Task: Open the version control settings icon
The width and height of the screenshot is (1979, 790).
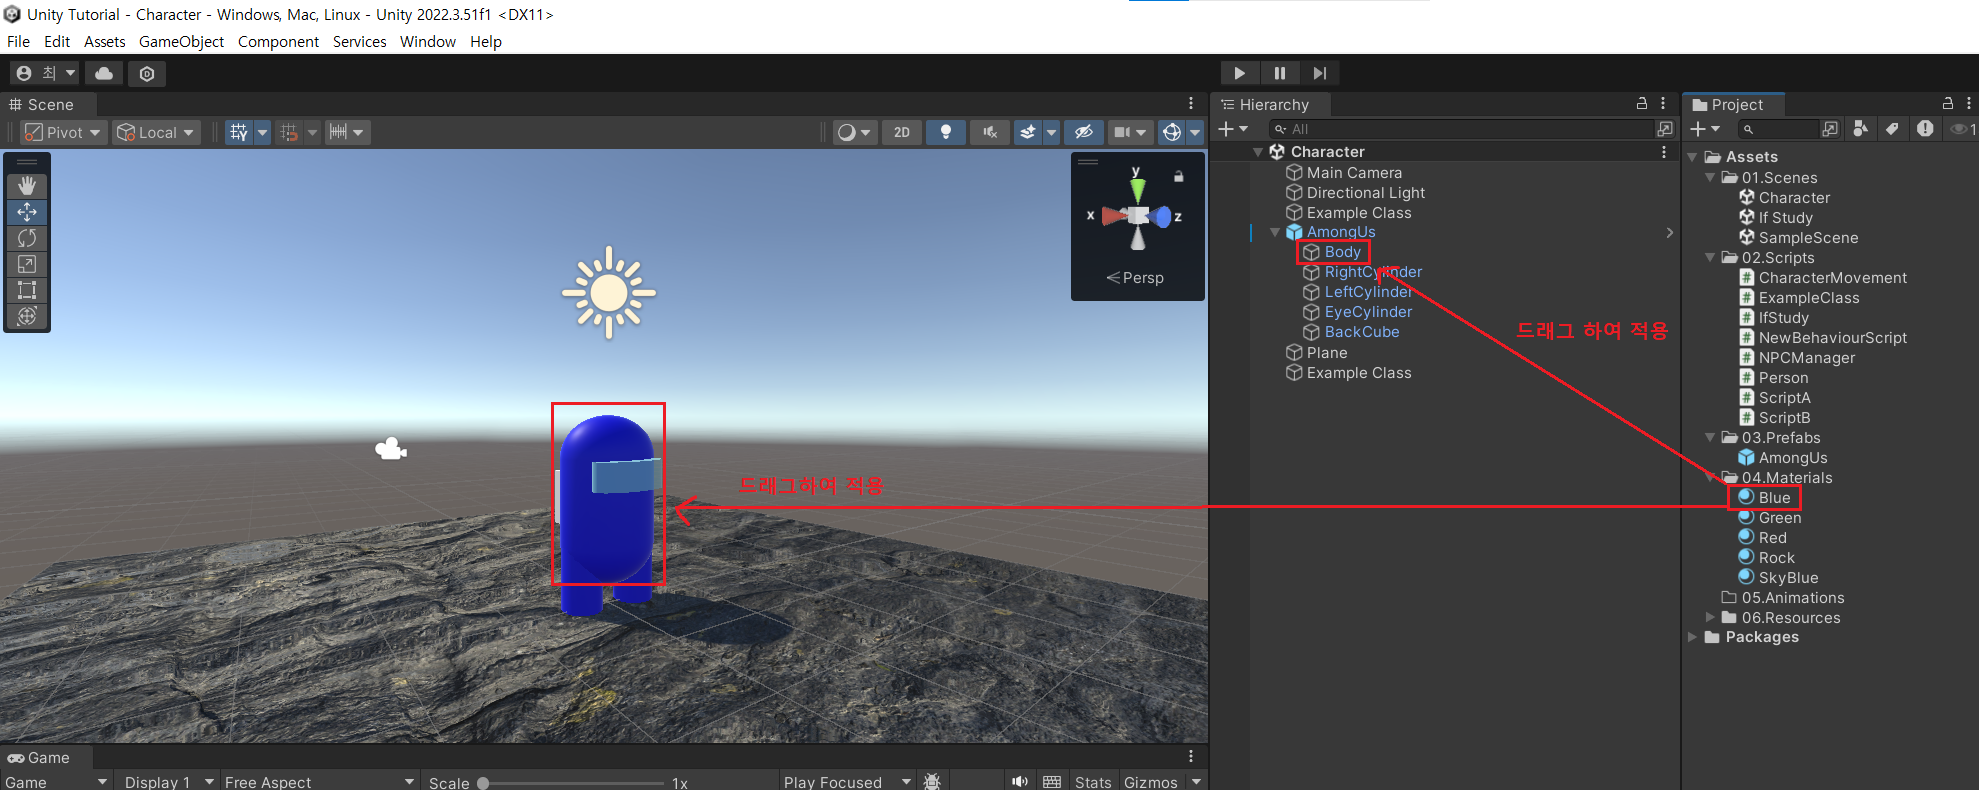Action: tap(147, 73)
